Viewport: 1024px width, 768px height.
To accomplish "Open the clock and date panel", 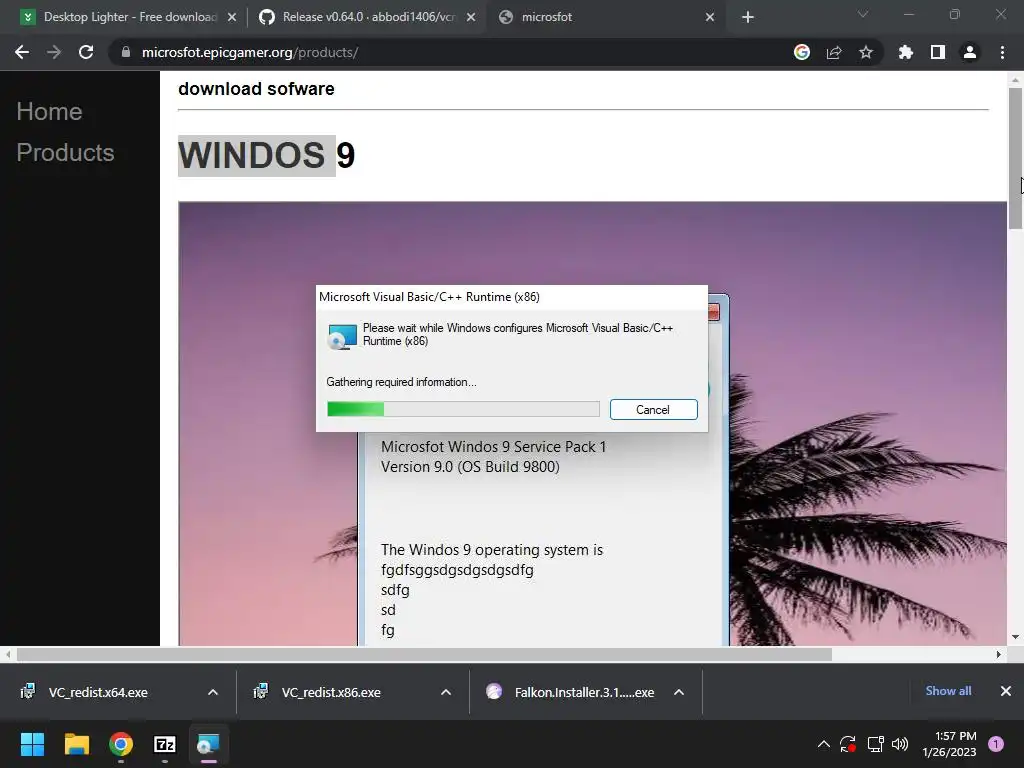I will (950, 744).
